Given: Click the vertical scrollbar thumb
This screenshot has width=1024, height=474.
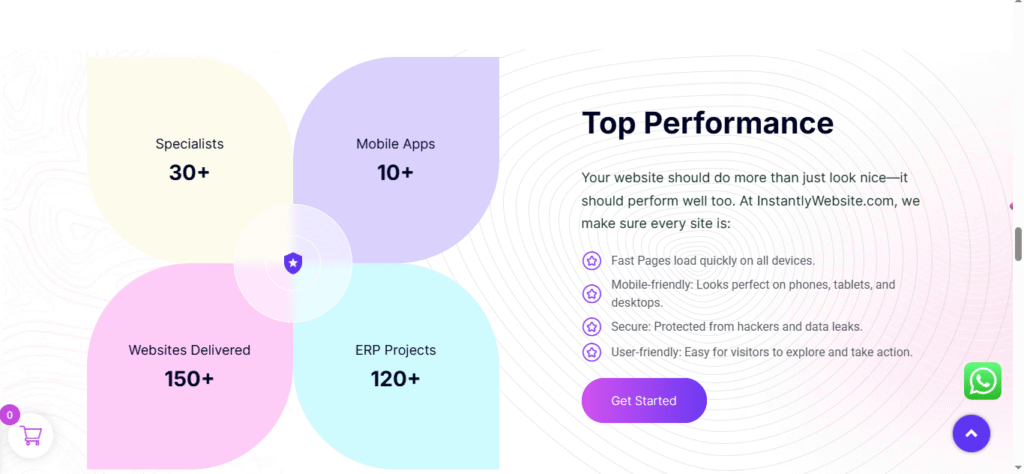Looking at the screenshot, I should [1018, 243].
